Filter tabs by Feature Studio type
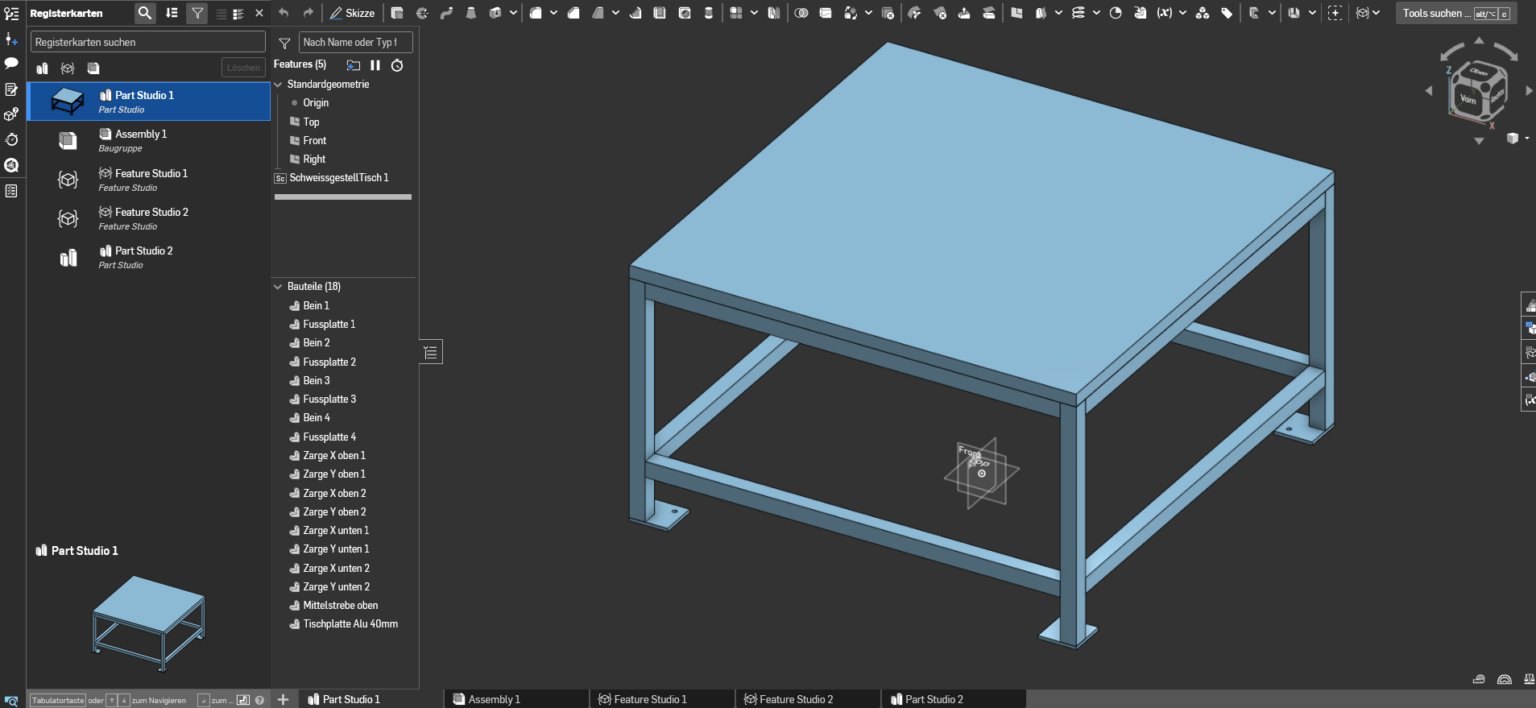 tap(67, 68)
